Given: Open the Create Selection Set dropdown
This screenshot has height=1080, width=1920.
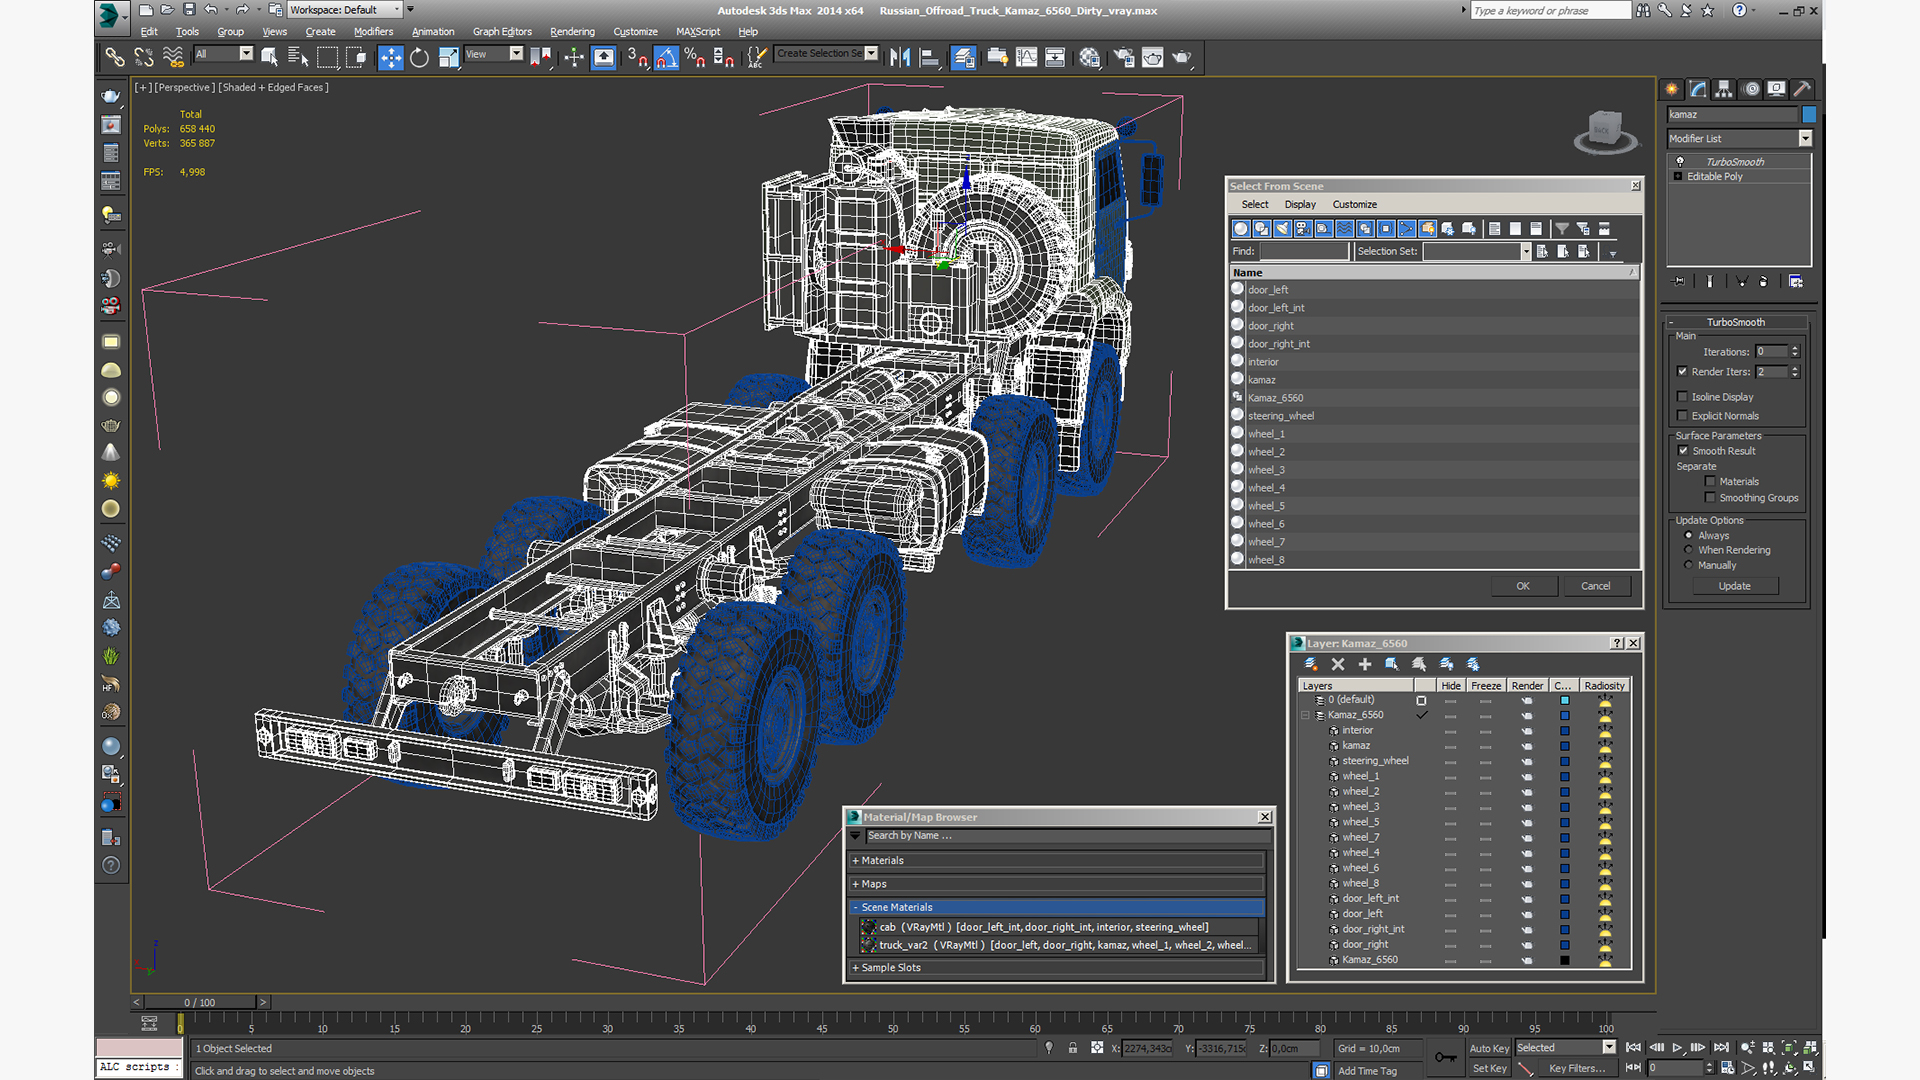Looking at the screenshot, I should 827,54.
